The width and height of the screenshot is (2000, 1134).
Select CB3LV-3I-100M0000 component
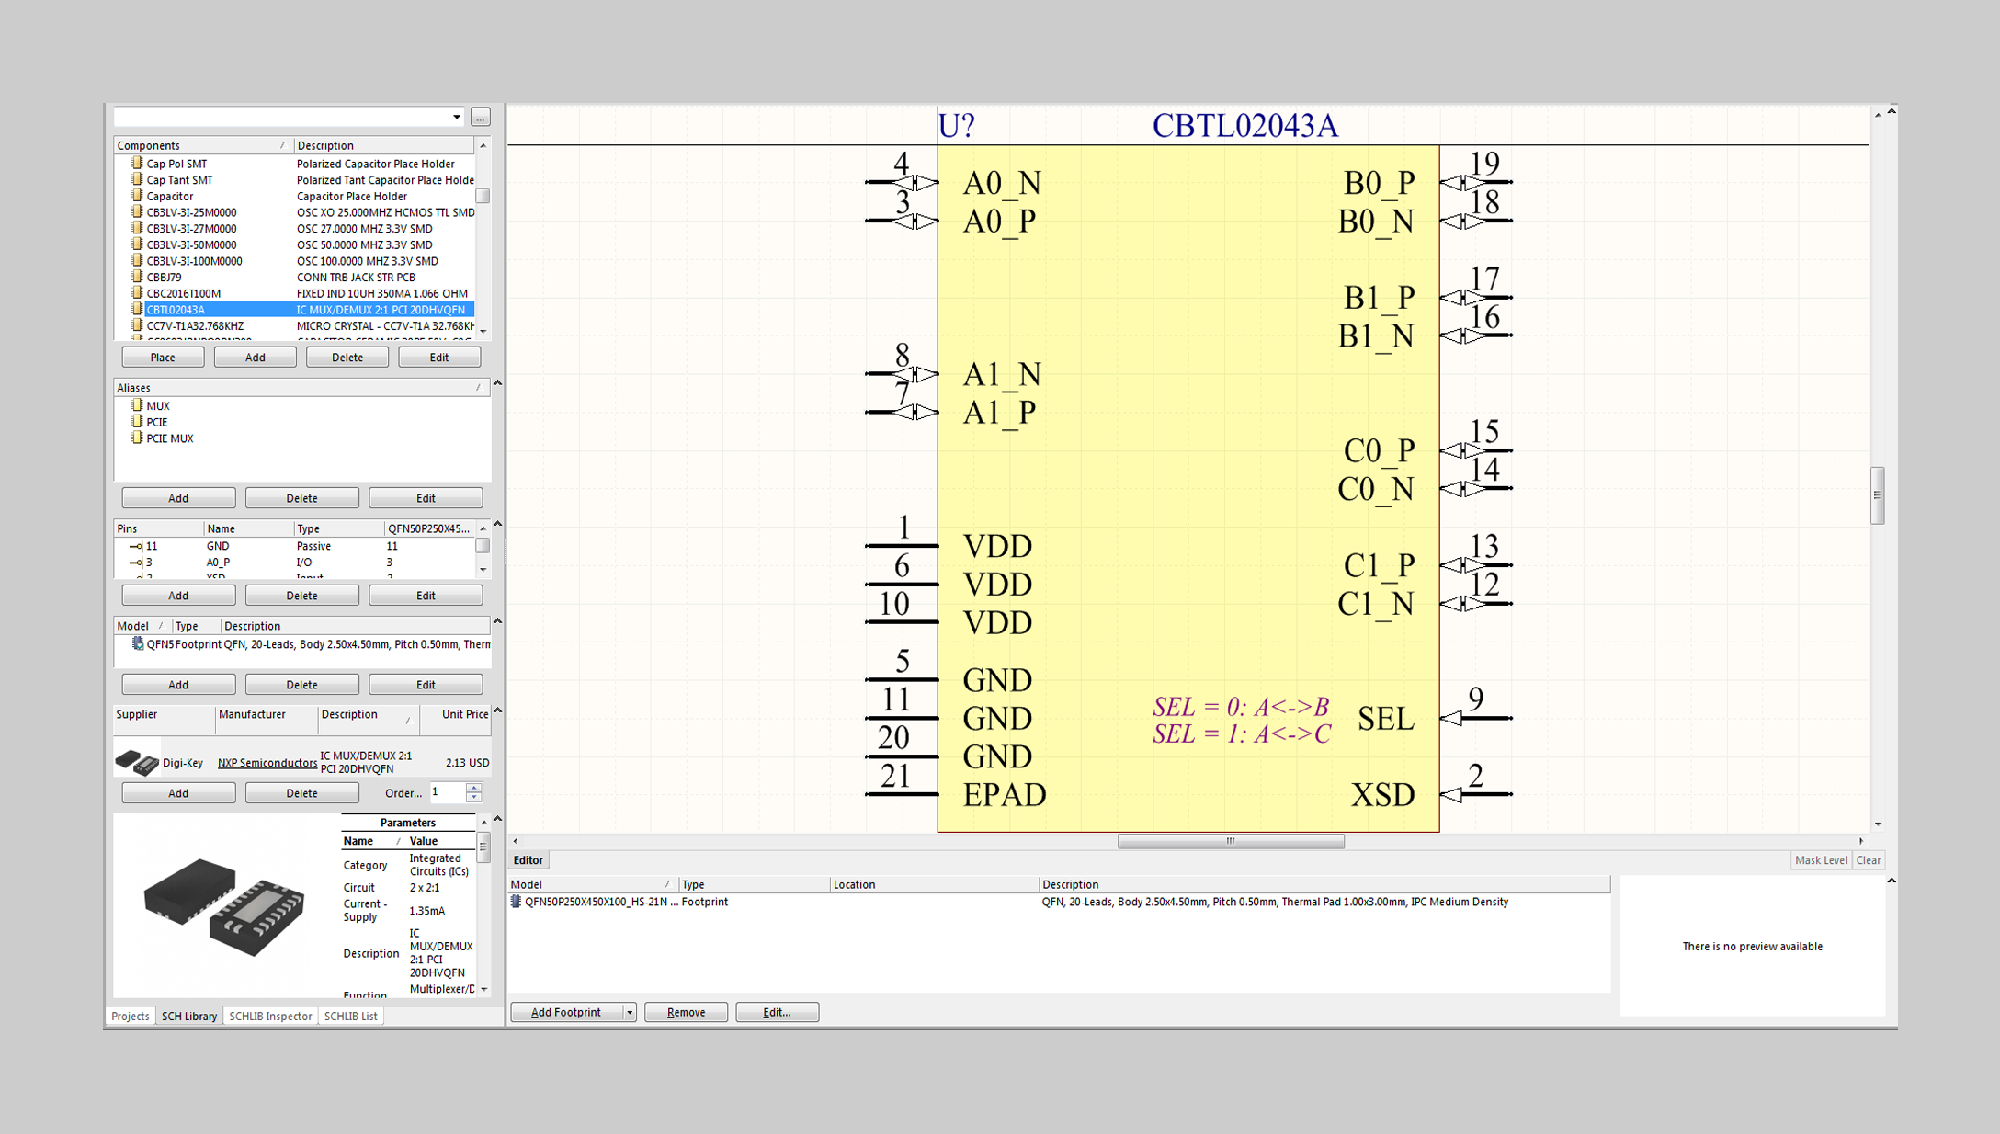pyautogui.click(x=294, y=261)
